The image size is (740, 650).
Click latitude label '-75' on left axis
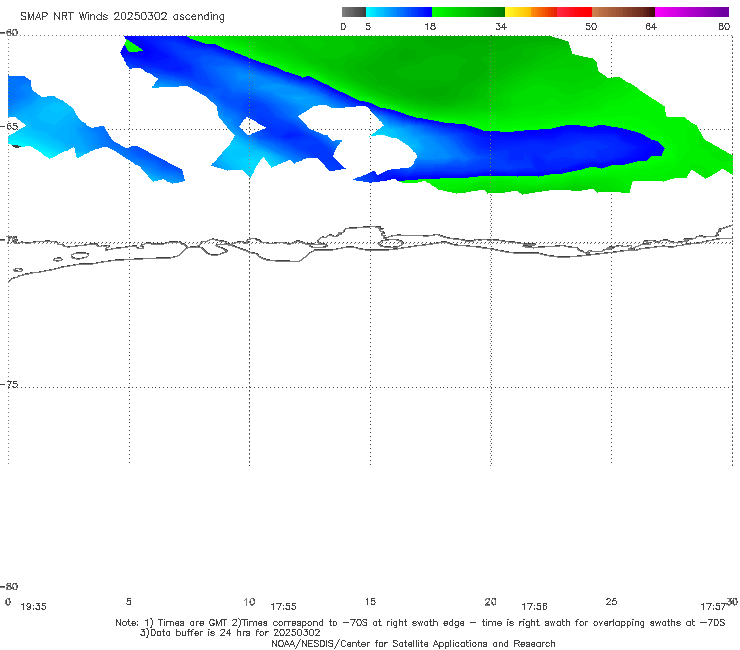coord(9,384)
